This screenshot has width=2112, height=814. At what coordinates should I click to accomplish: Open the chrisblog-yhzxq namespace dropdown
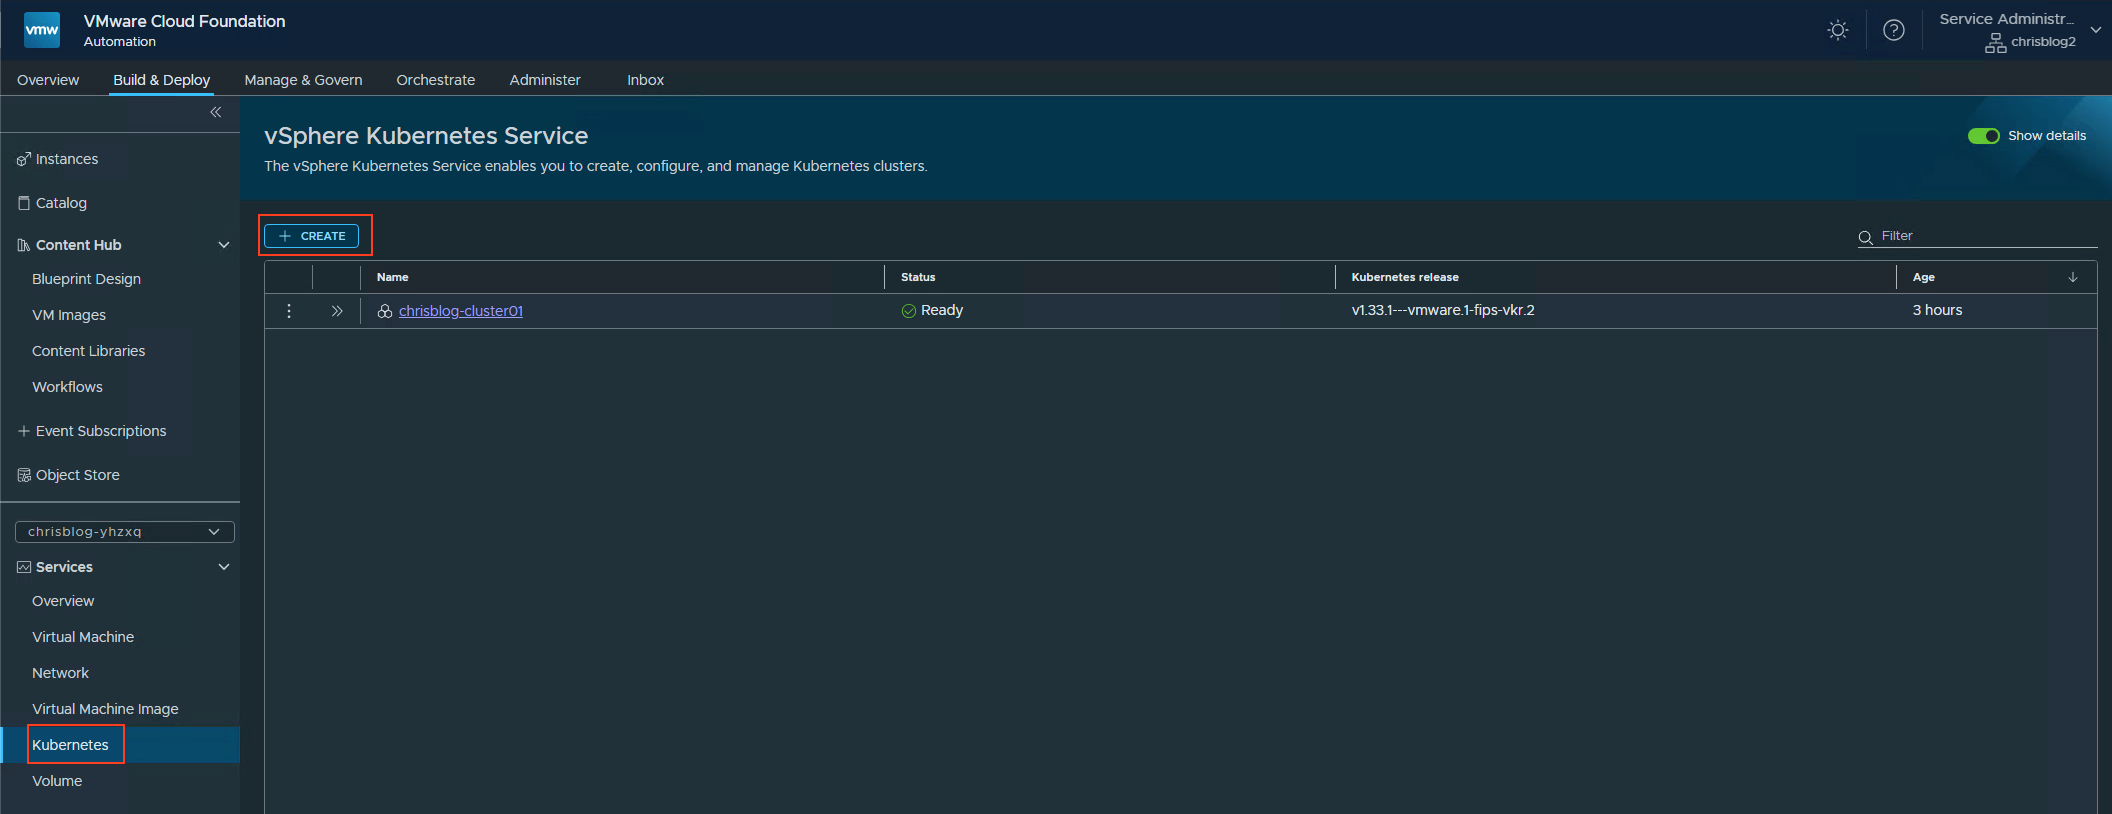pos(125,532)
